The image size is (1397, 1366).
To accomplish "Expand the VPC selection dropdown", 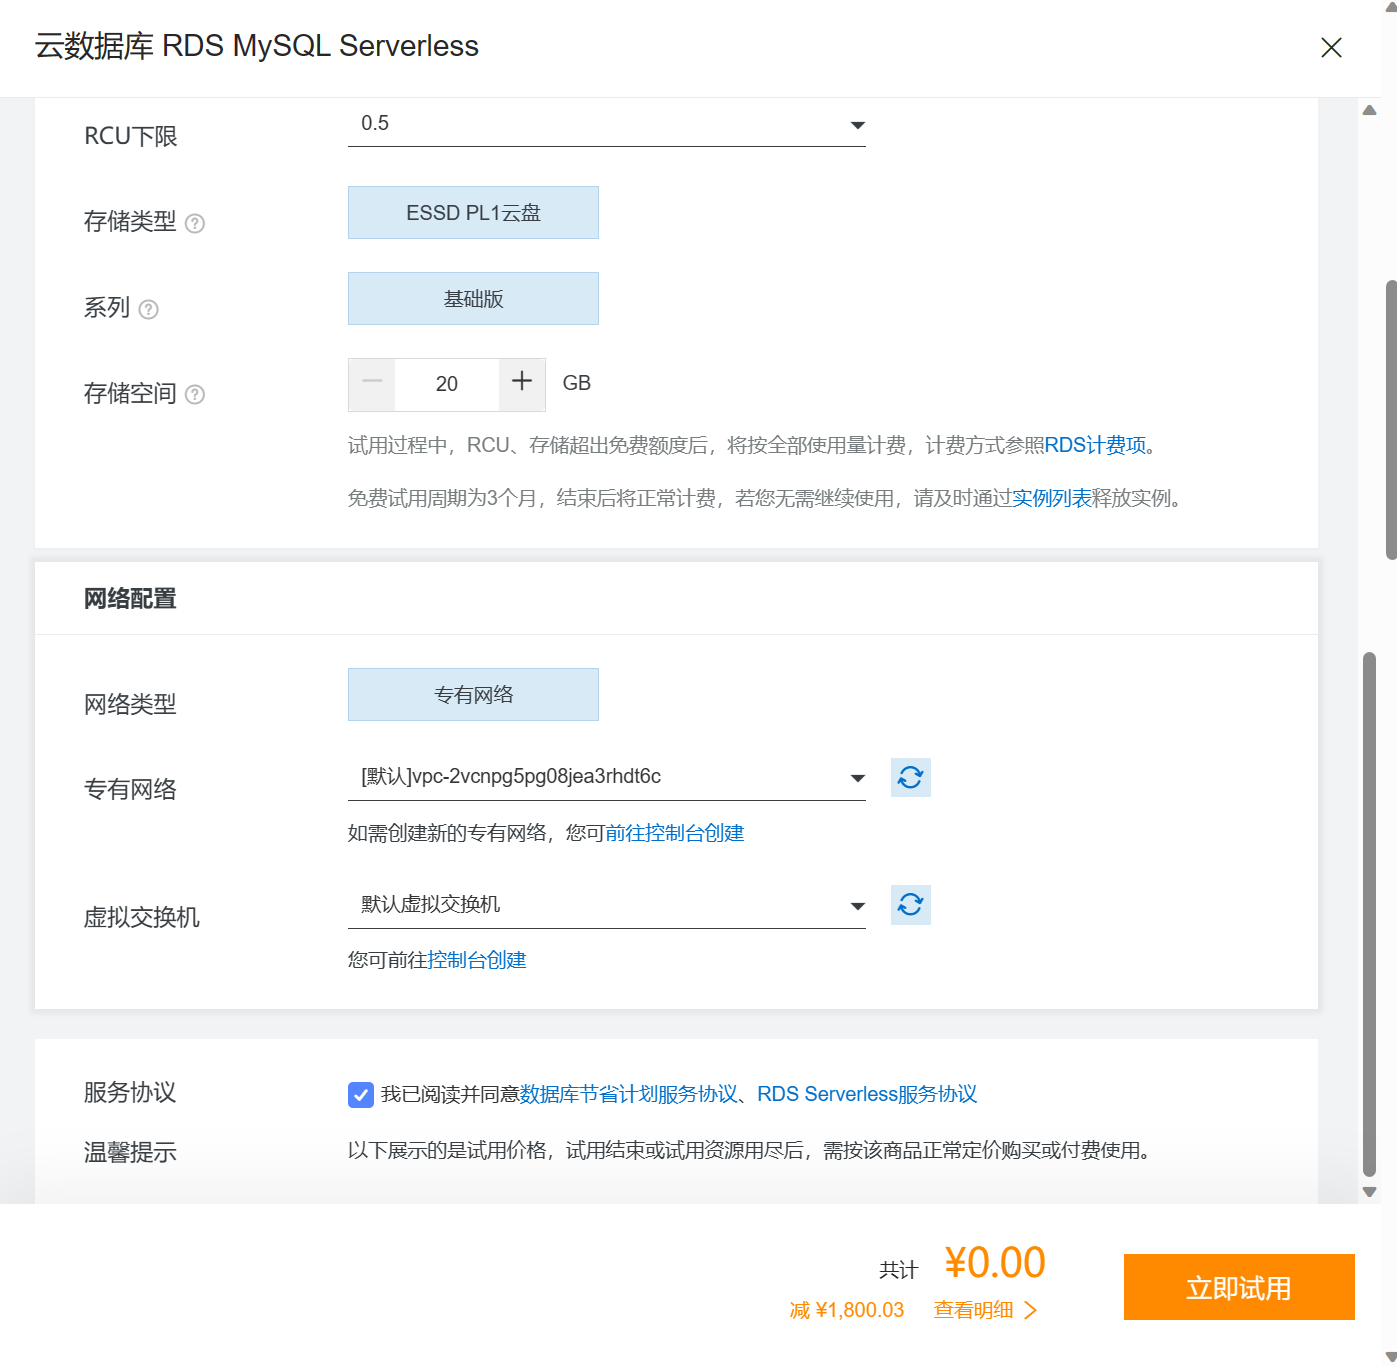I will click(858, 777).
